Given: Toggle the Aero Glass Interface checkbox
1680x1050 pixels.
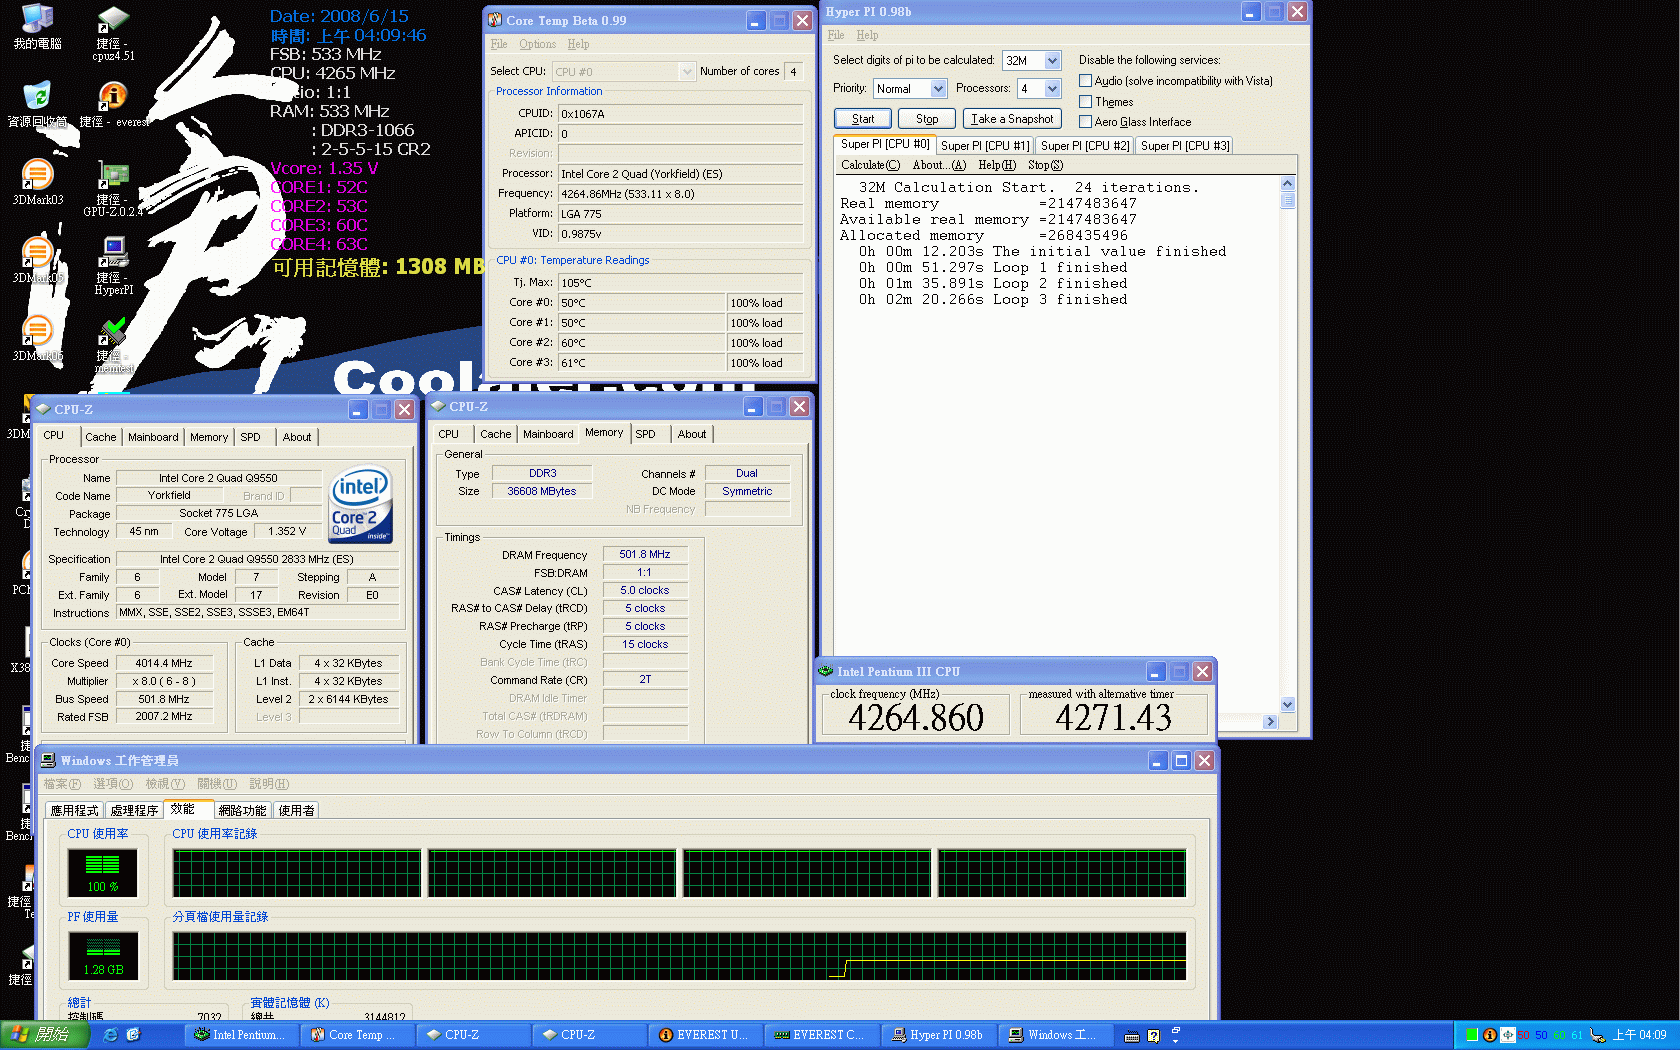Looking at the screenshot, I should point(1085,122).
